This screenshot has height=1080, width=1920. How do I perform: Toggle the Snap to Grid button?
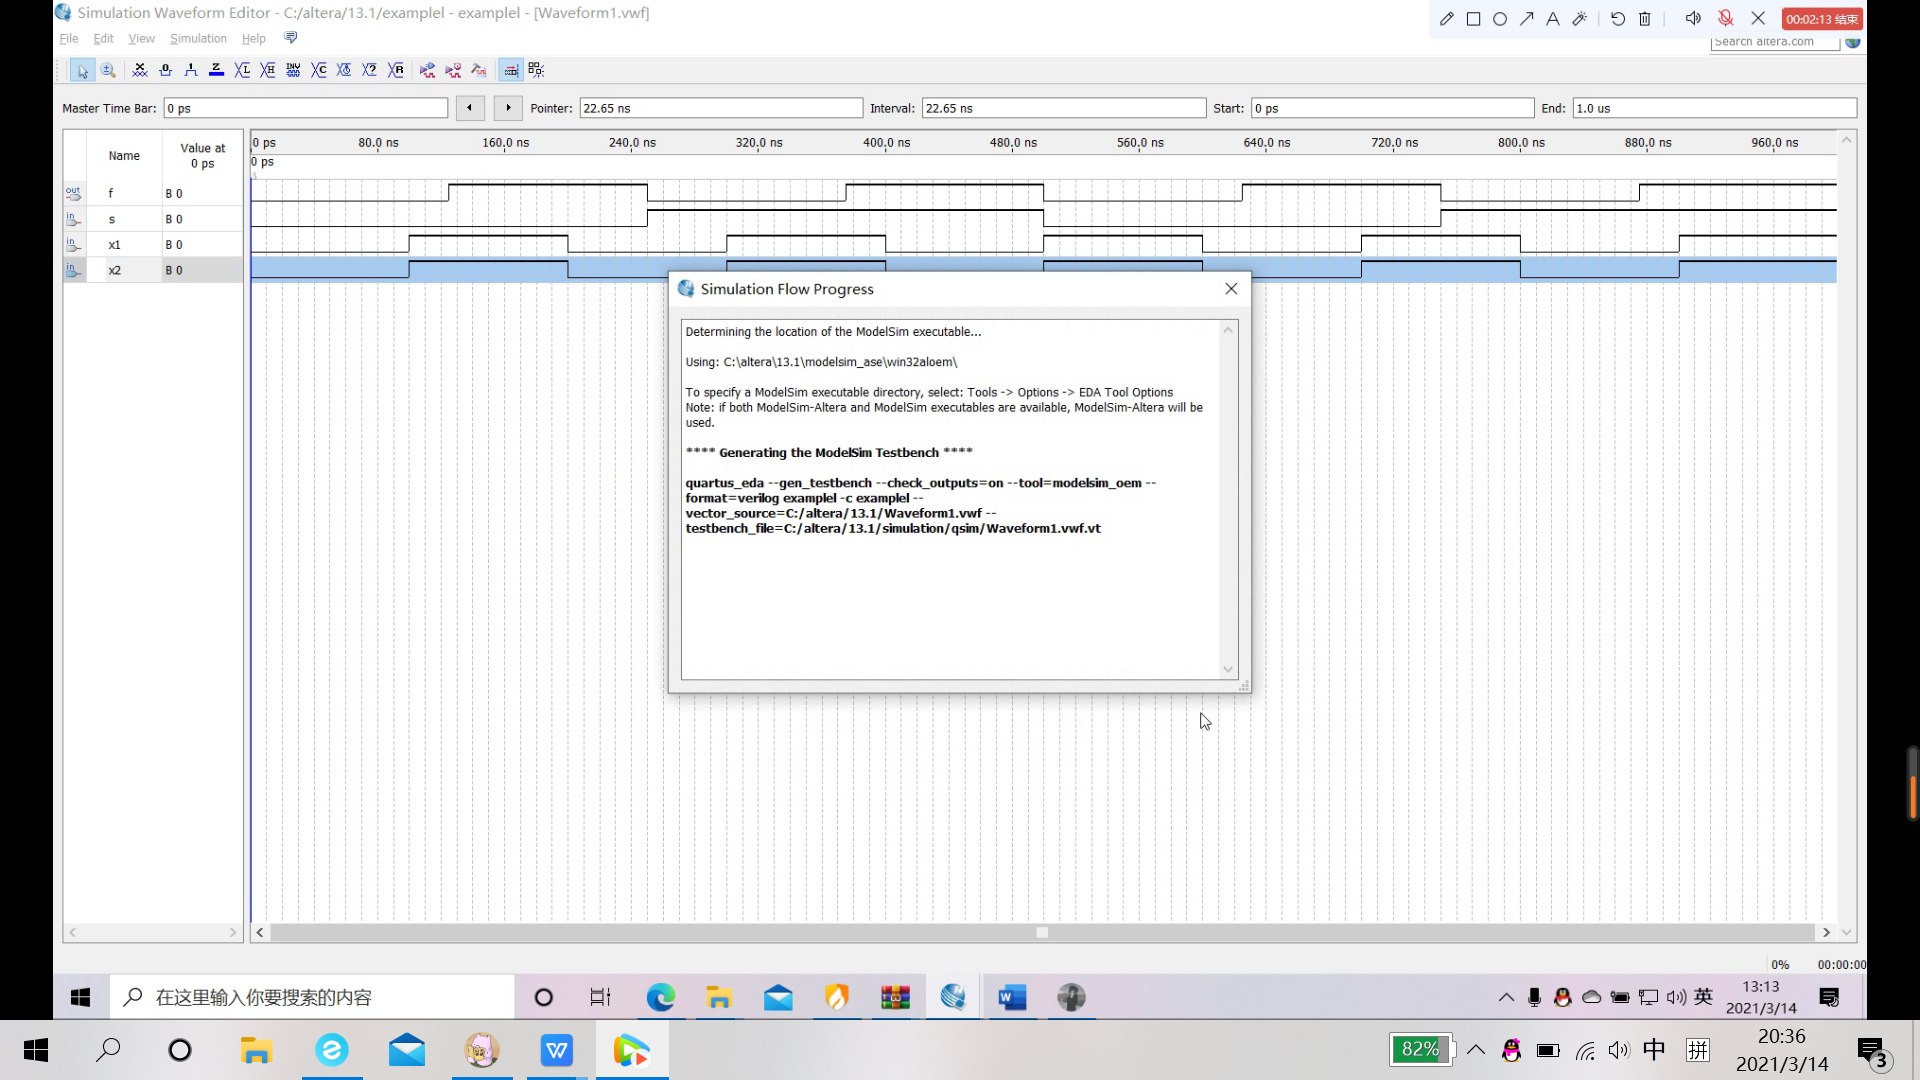click(x=511, y=70)
